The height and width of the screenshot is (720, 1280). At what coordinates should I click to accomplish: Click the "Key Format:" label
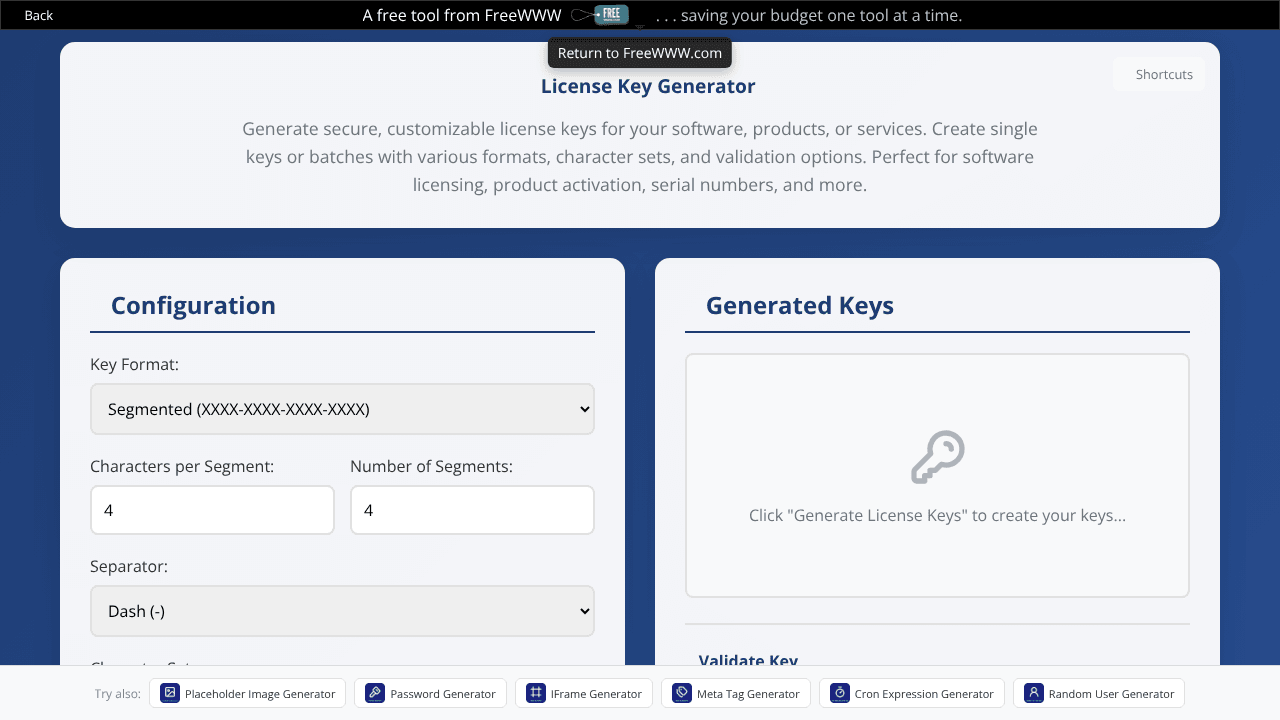point(134,365)
